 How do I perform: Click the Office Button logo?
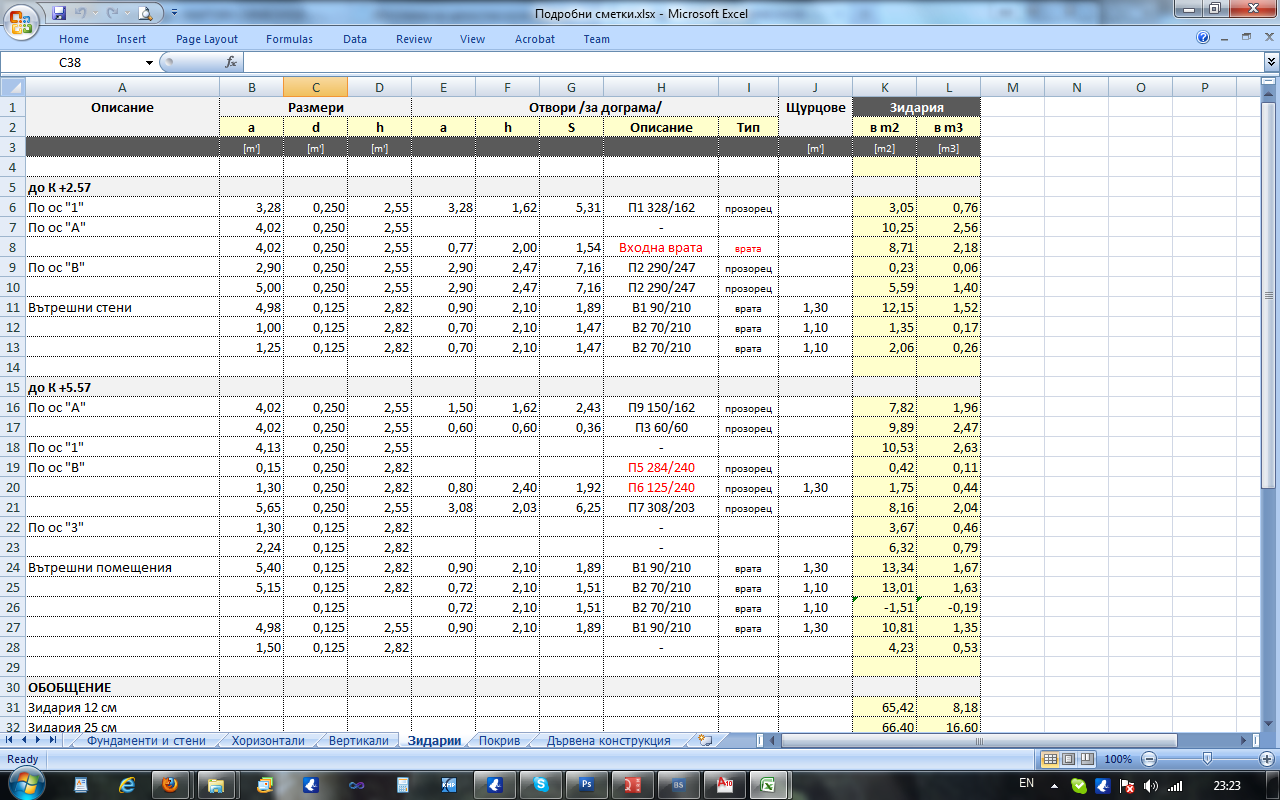[x=22, y=18]
